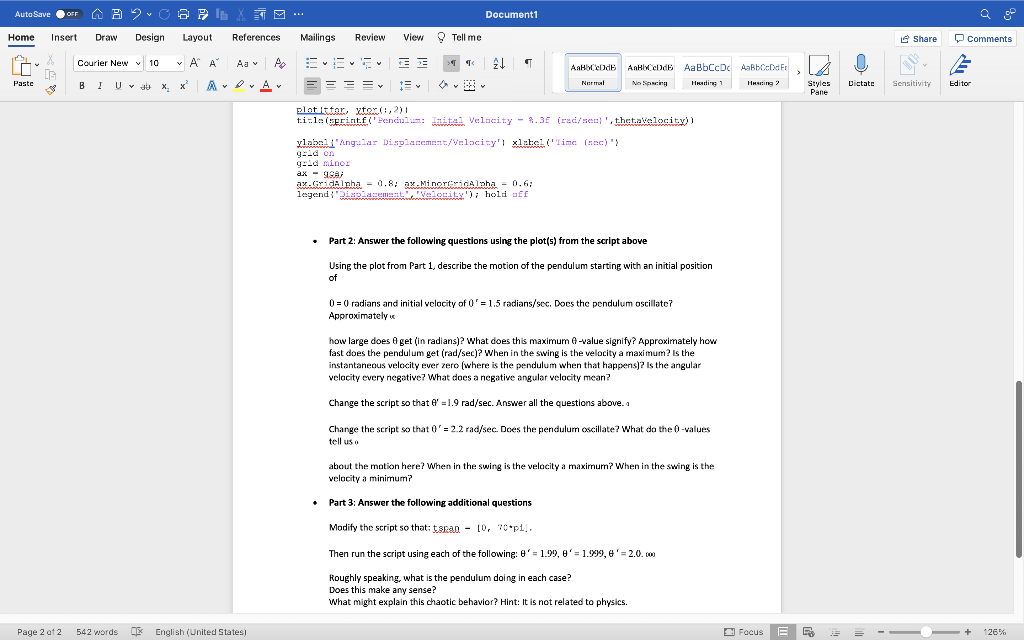This screenshot has width=1024, height=640.
Task: Apply strikethrough formatting
Action: 146,86
